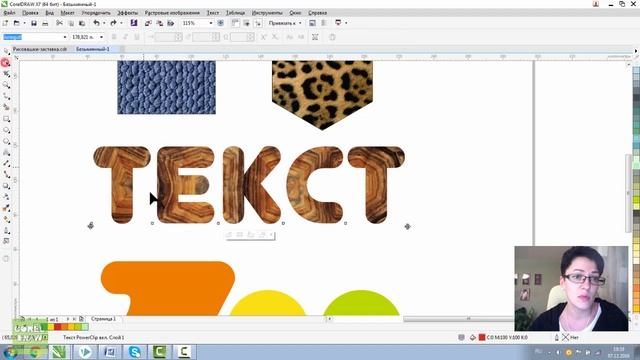Click the vertical scrollbar thumb
The image size is (640, 360).
click(x=629, y=193)
